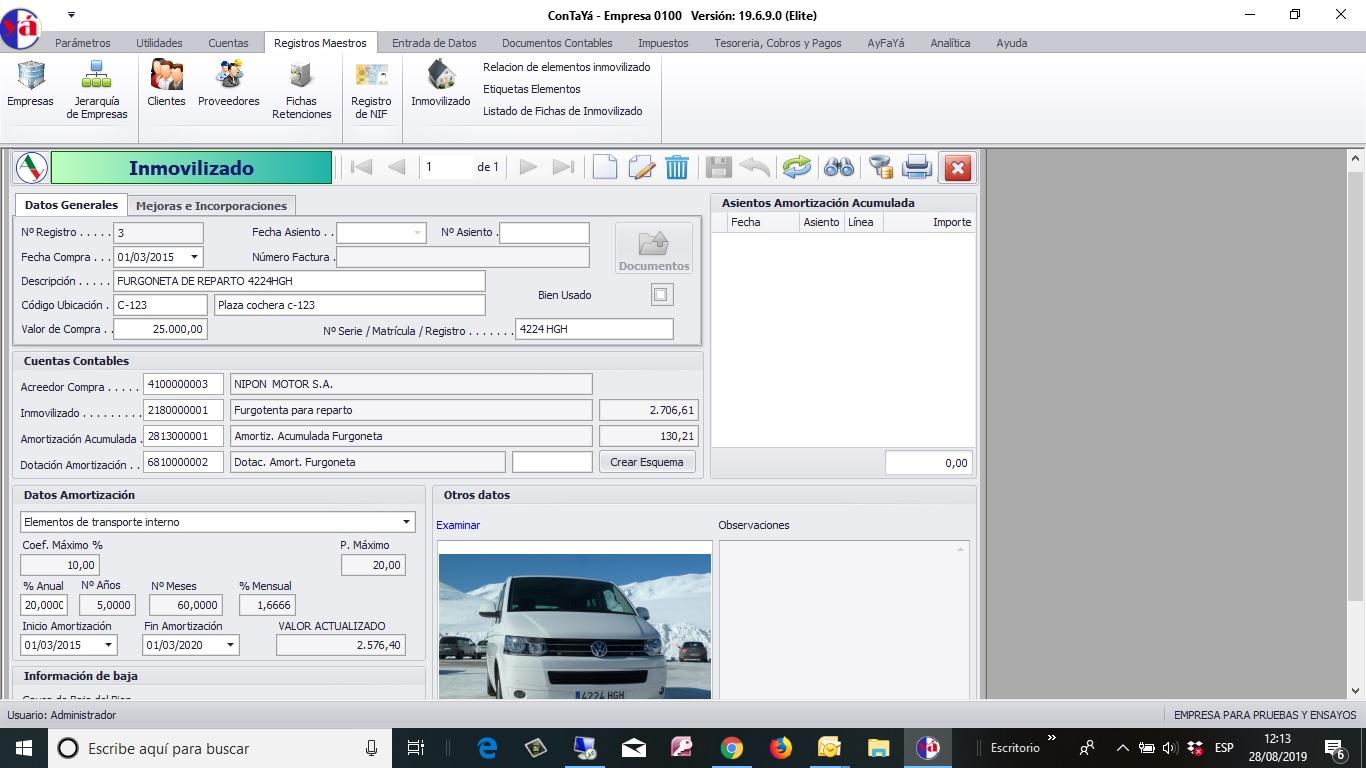Open the Proveedores registry

229,84
